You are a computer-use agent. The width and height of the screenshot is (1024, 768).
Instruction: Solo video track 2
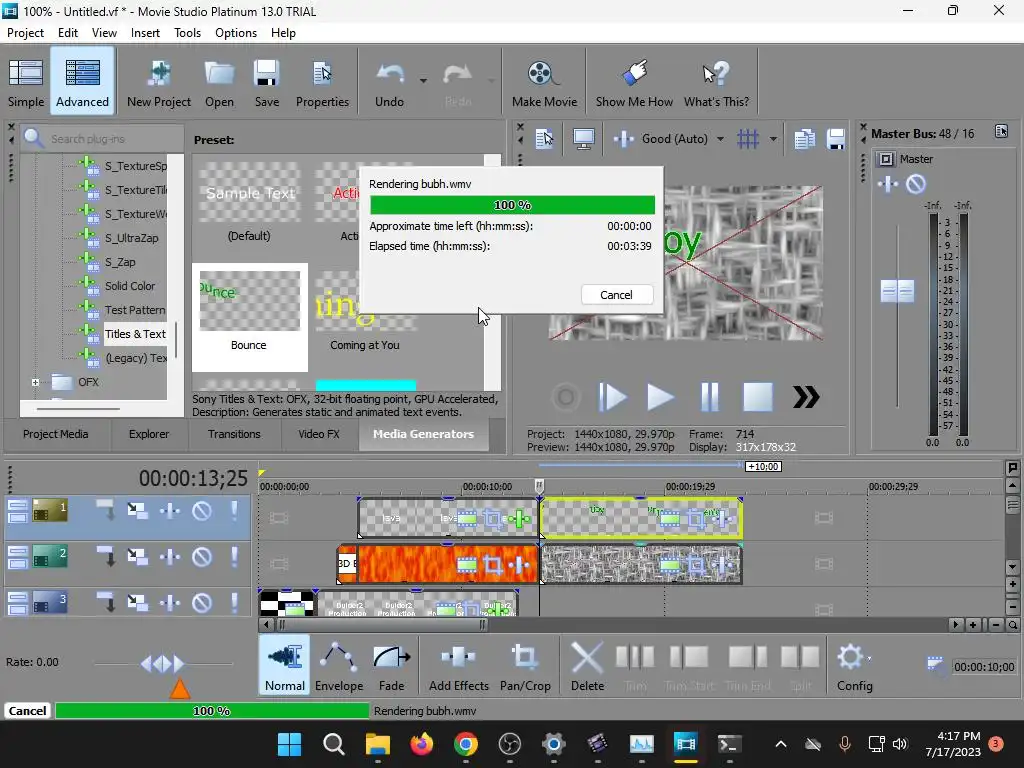(234, 557)
